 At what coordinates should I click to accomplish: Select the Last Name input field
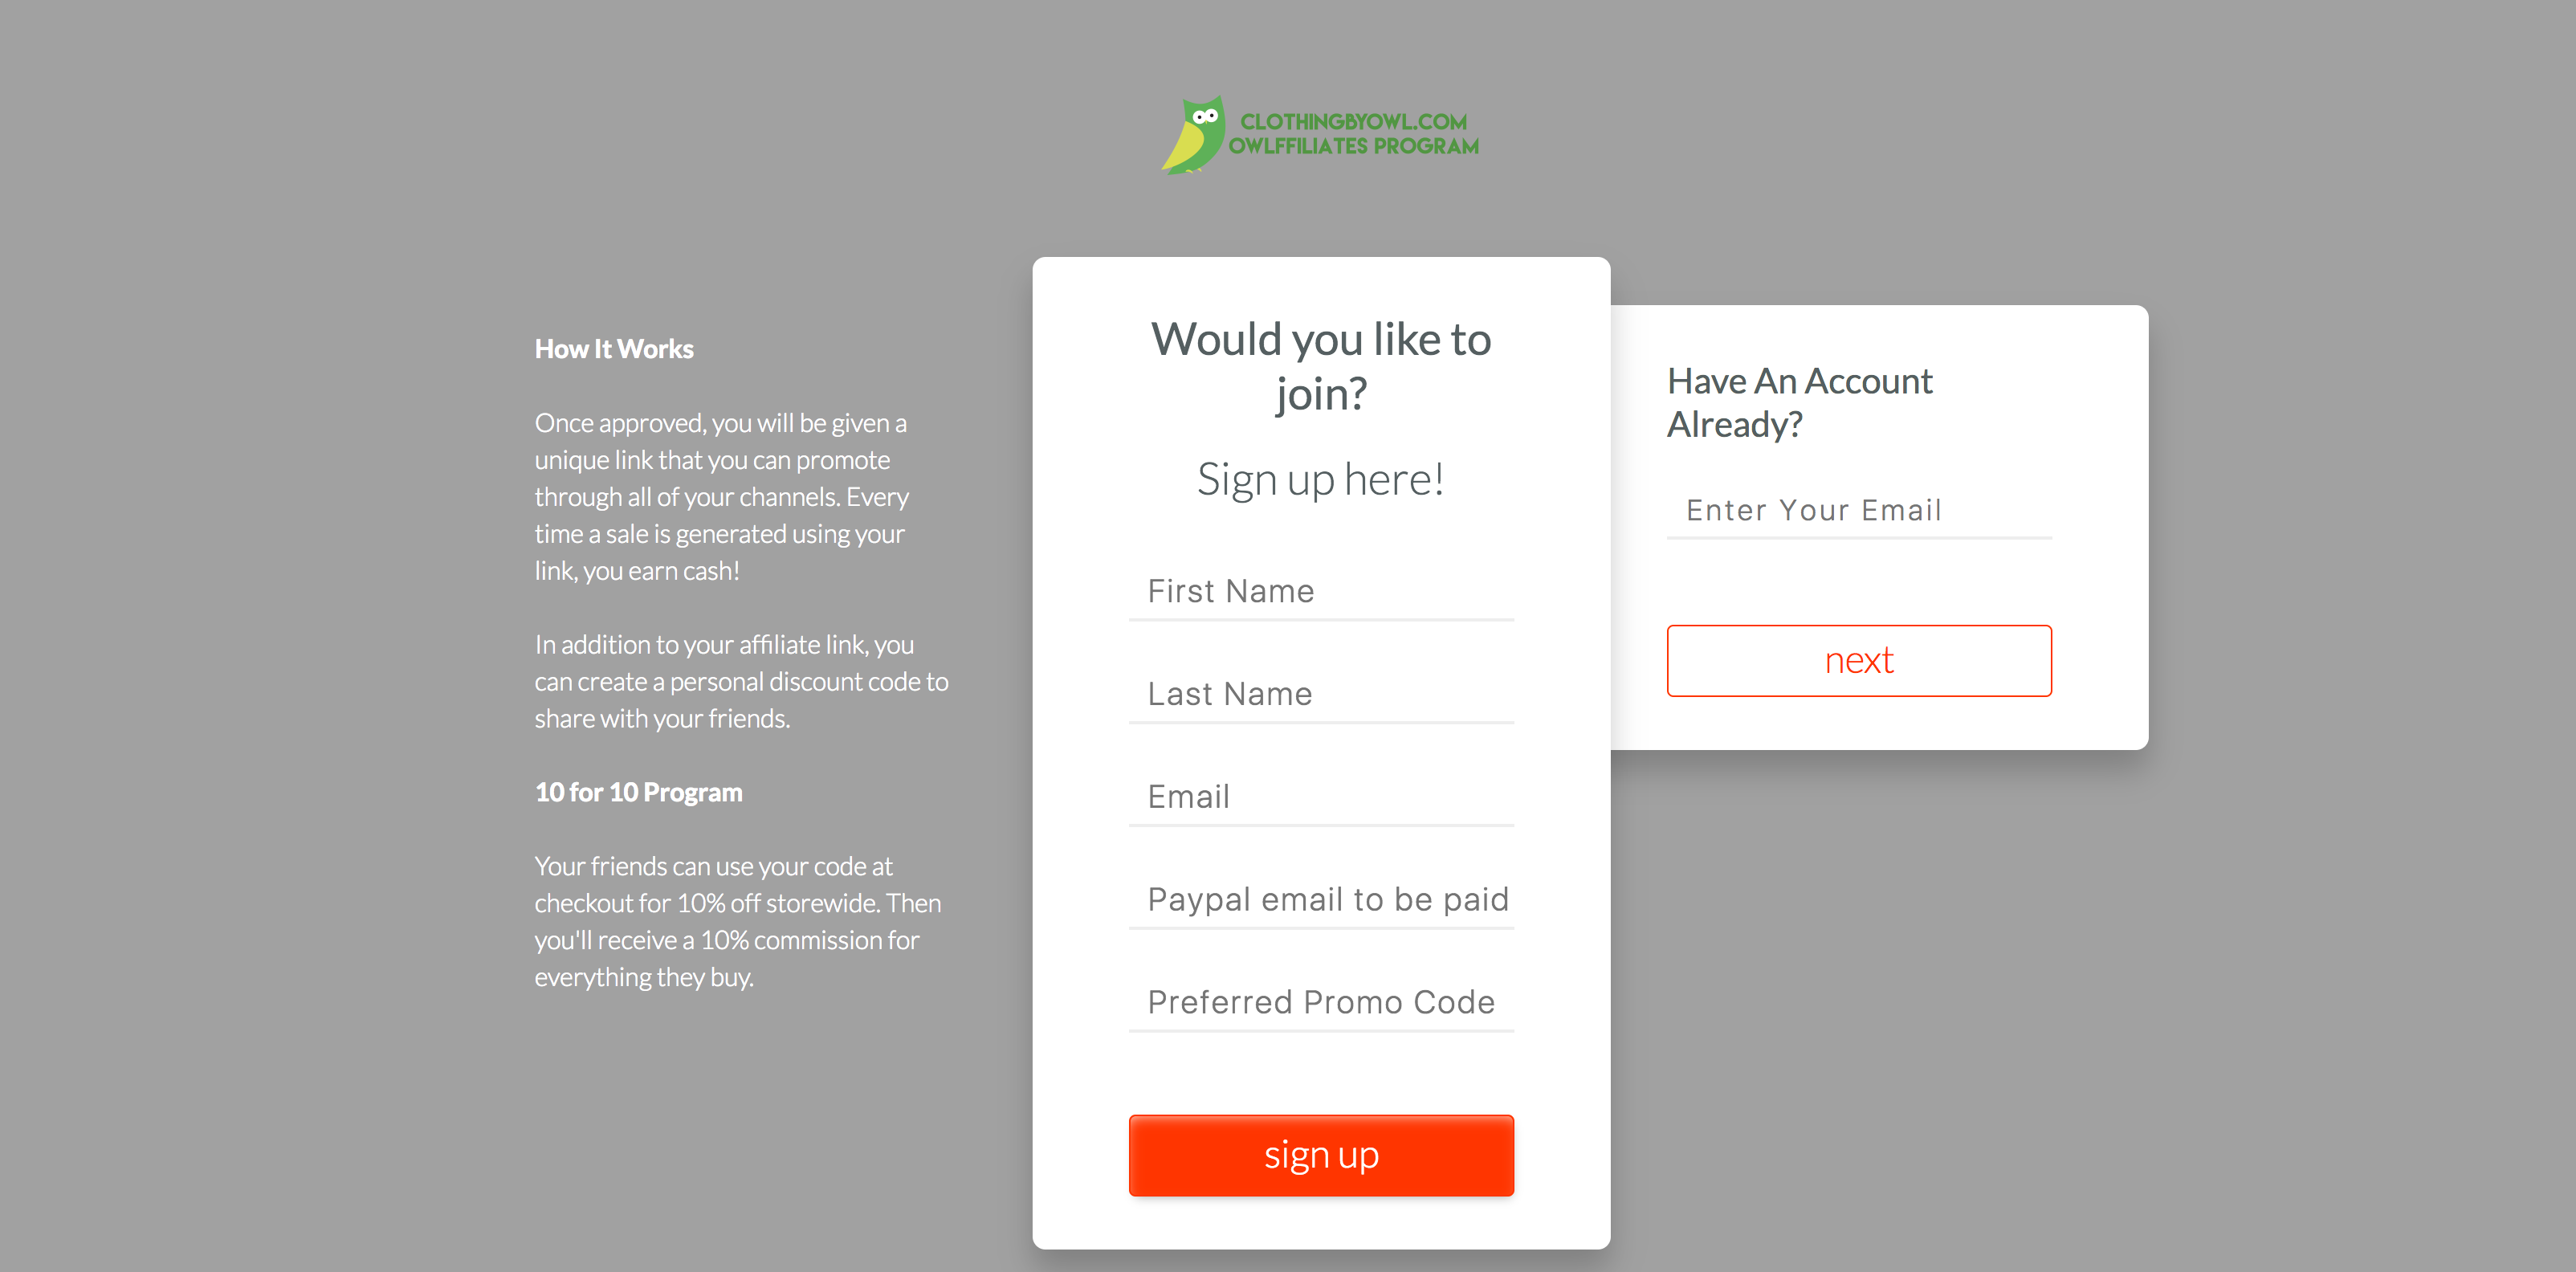1321,694
